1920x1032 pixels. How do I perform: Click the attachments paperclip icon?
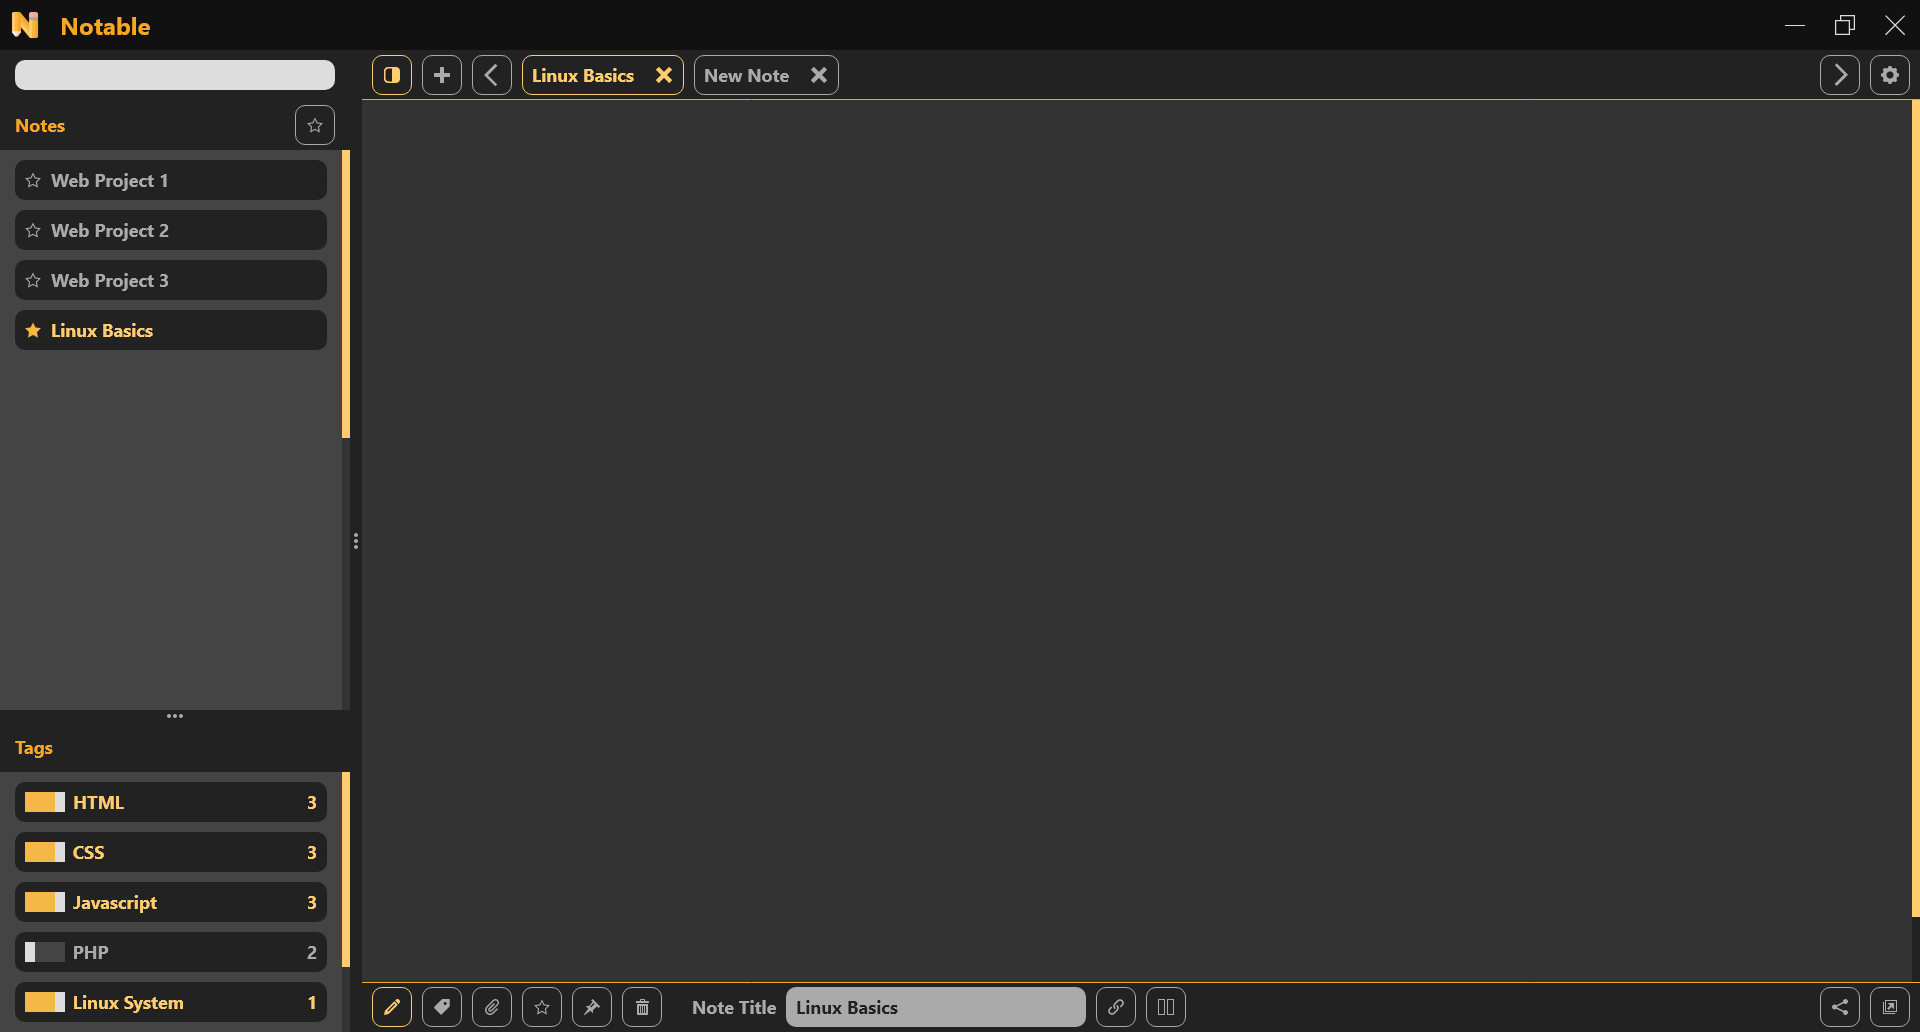492,1007
